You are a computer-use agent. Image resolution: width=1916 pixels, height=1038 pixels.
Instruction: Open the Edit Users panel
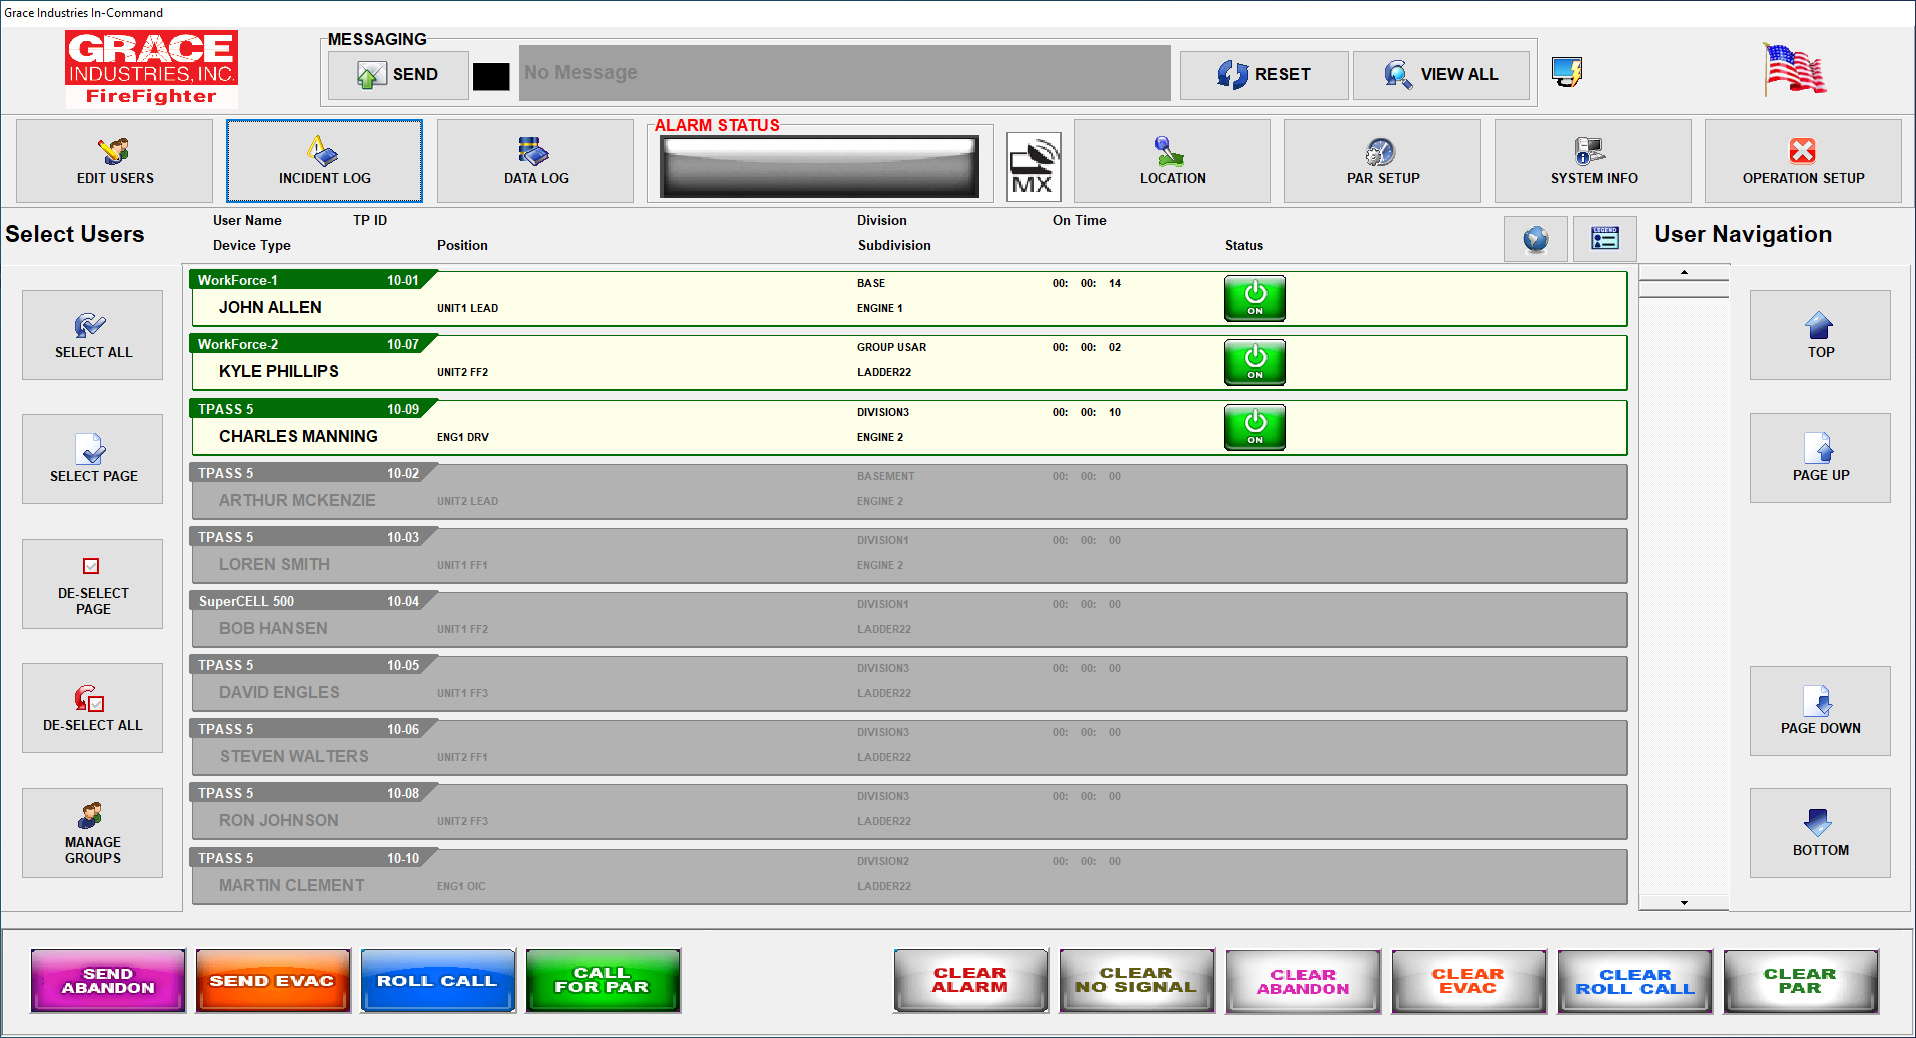click(x=115, y=161)
